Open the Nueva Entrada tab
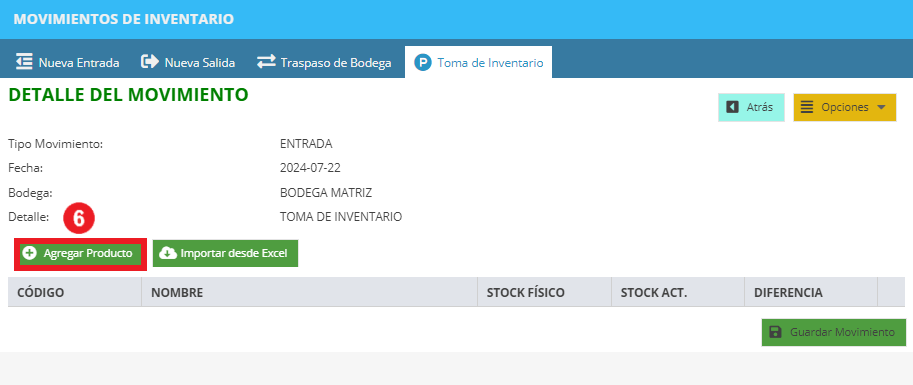Image resolution: width=913 pixels, height=385 pixels. coord(68,62)
